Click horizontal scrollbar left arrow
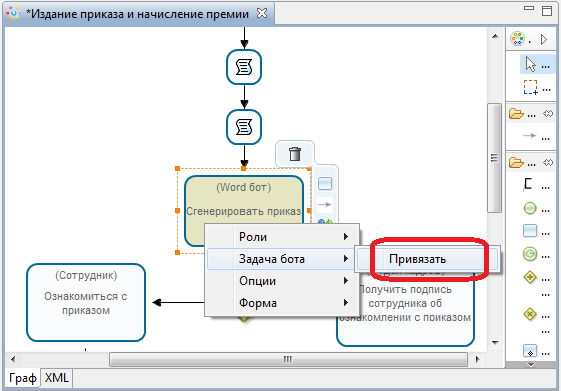Screen dimensions: 561x391 click(13, 359)
